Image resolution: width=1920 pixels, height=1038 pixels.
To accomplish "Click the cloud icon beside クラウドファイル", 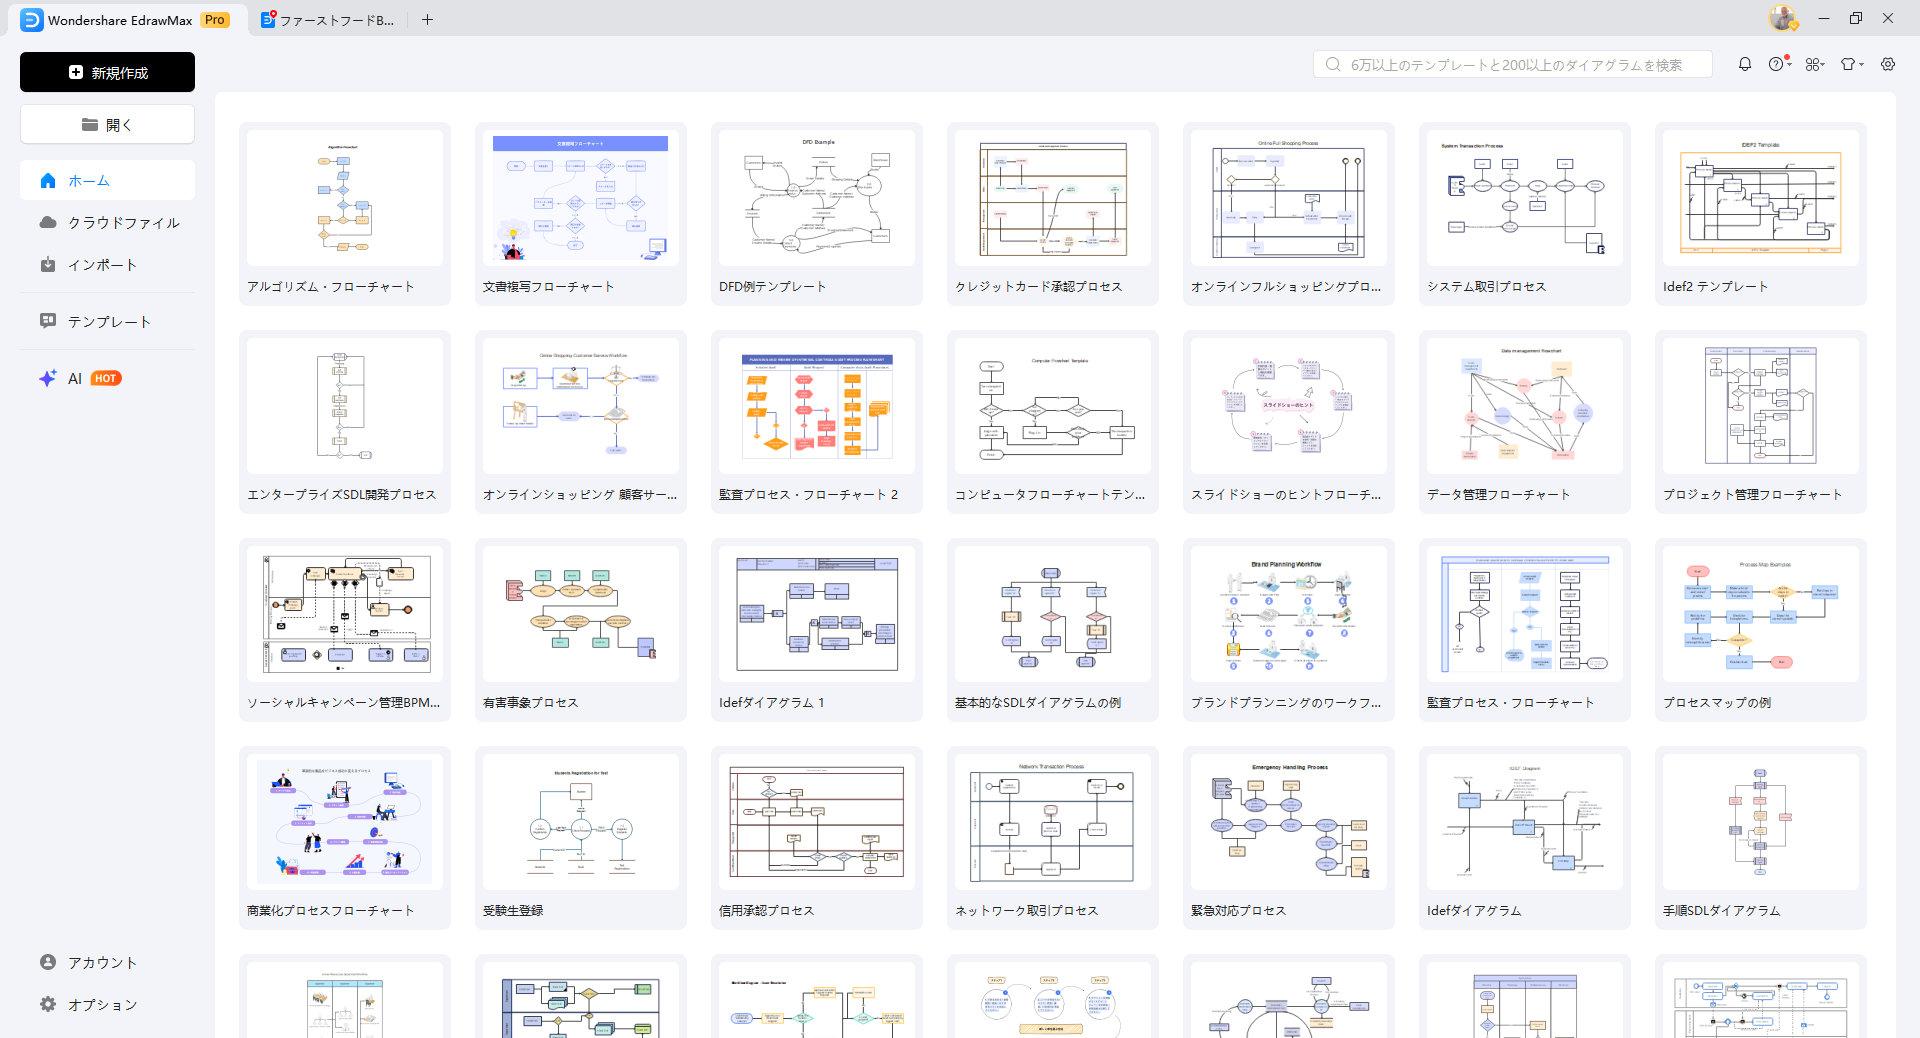I will (x=48, y=223).
